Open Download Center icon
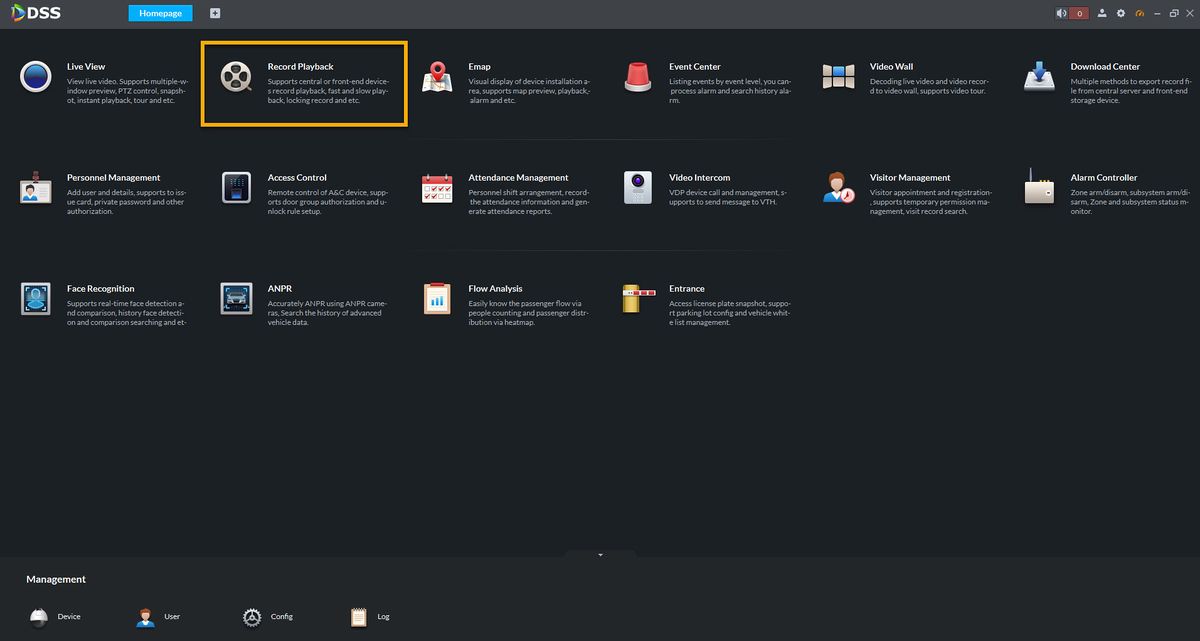The image size is (1200, 641). tap(1040, 77)
